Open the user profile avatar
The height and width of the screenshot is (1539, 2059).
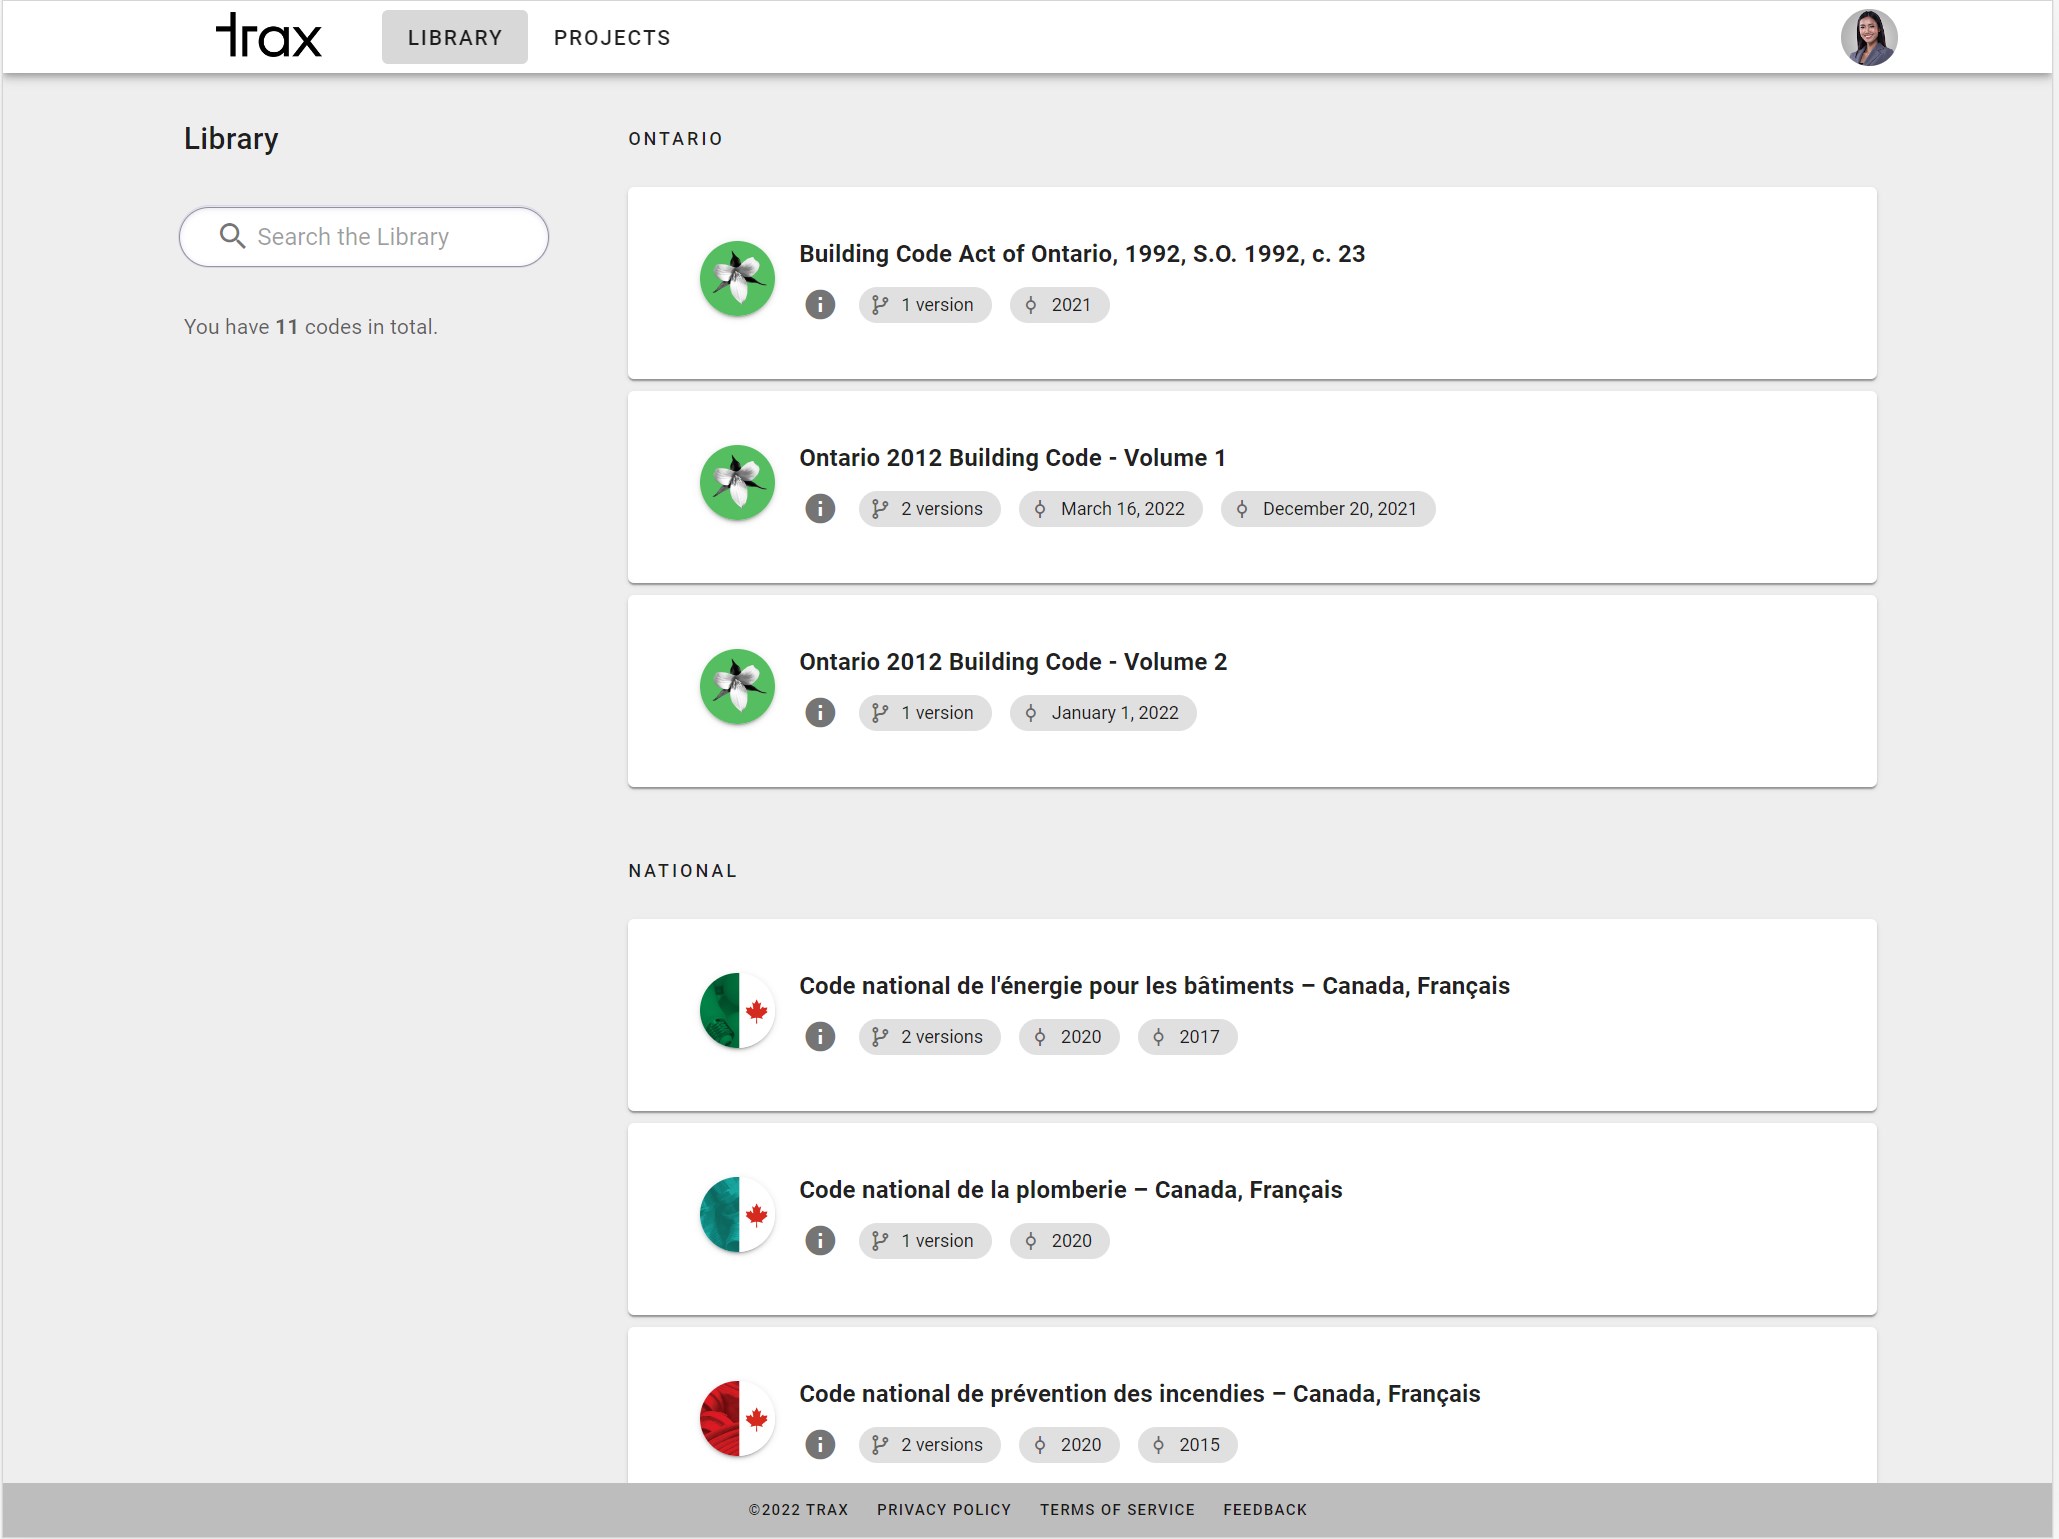pyautogui.click(x=1868, y=38)
